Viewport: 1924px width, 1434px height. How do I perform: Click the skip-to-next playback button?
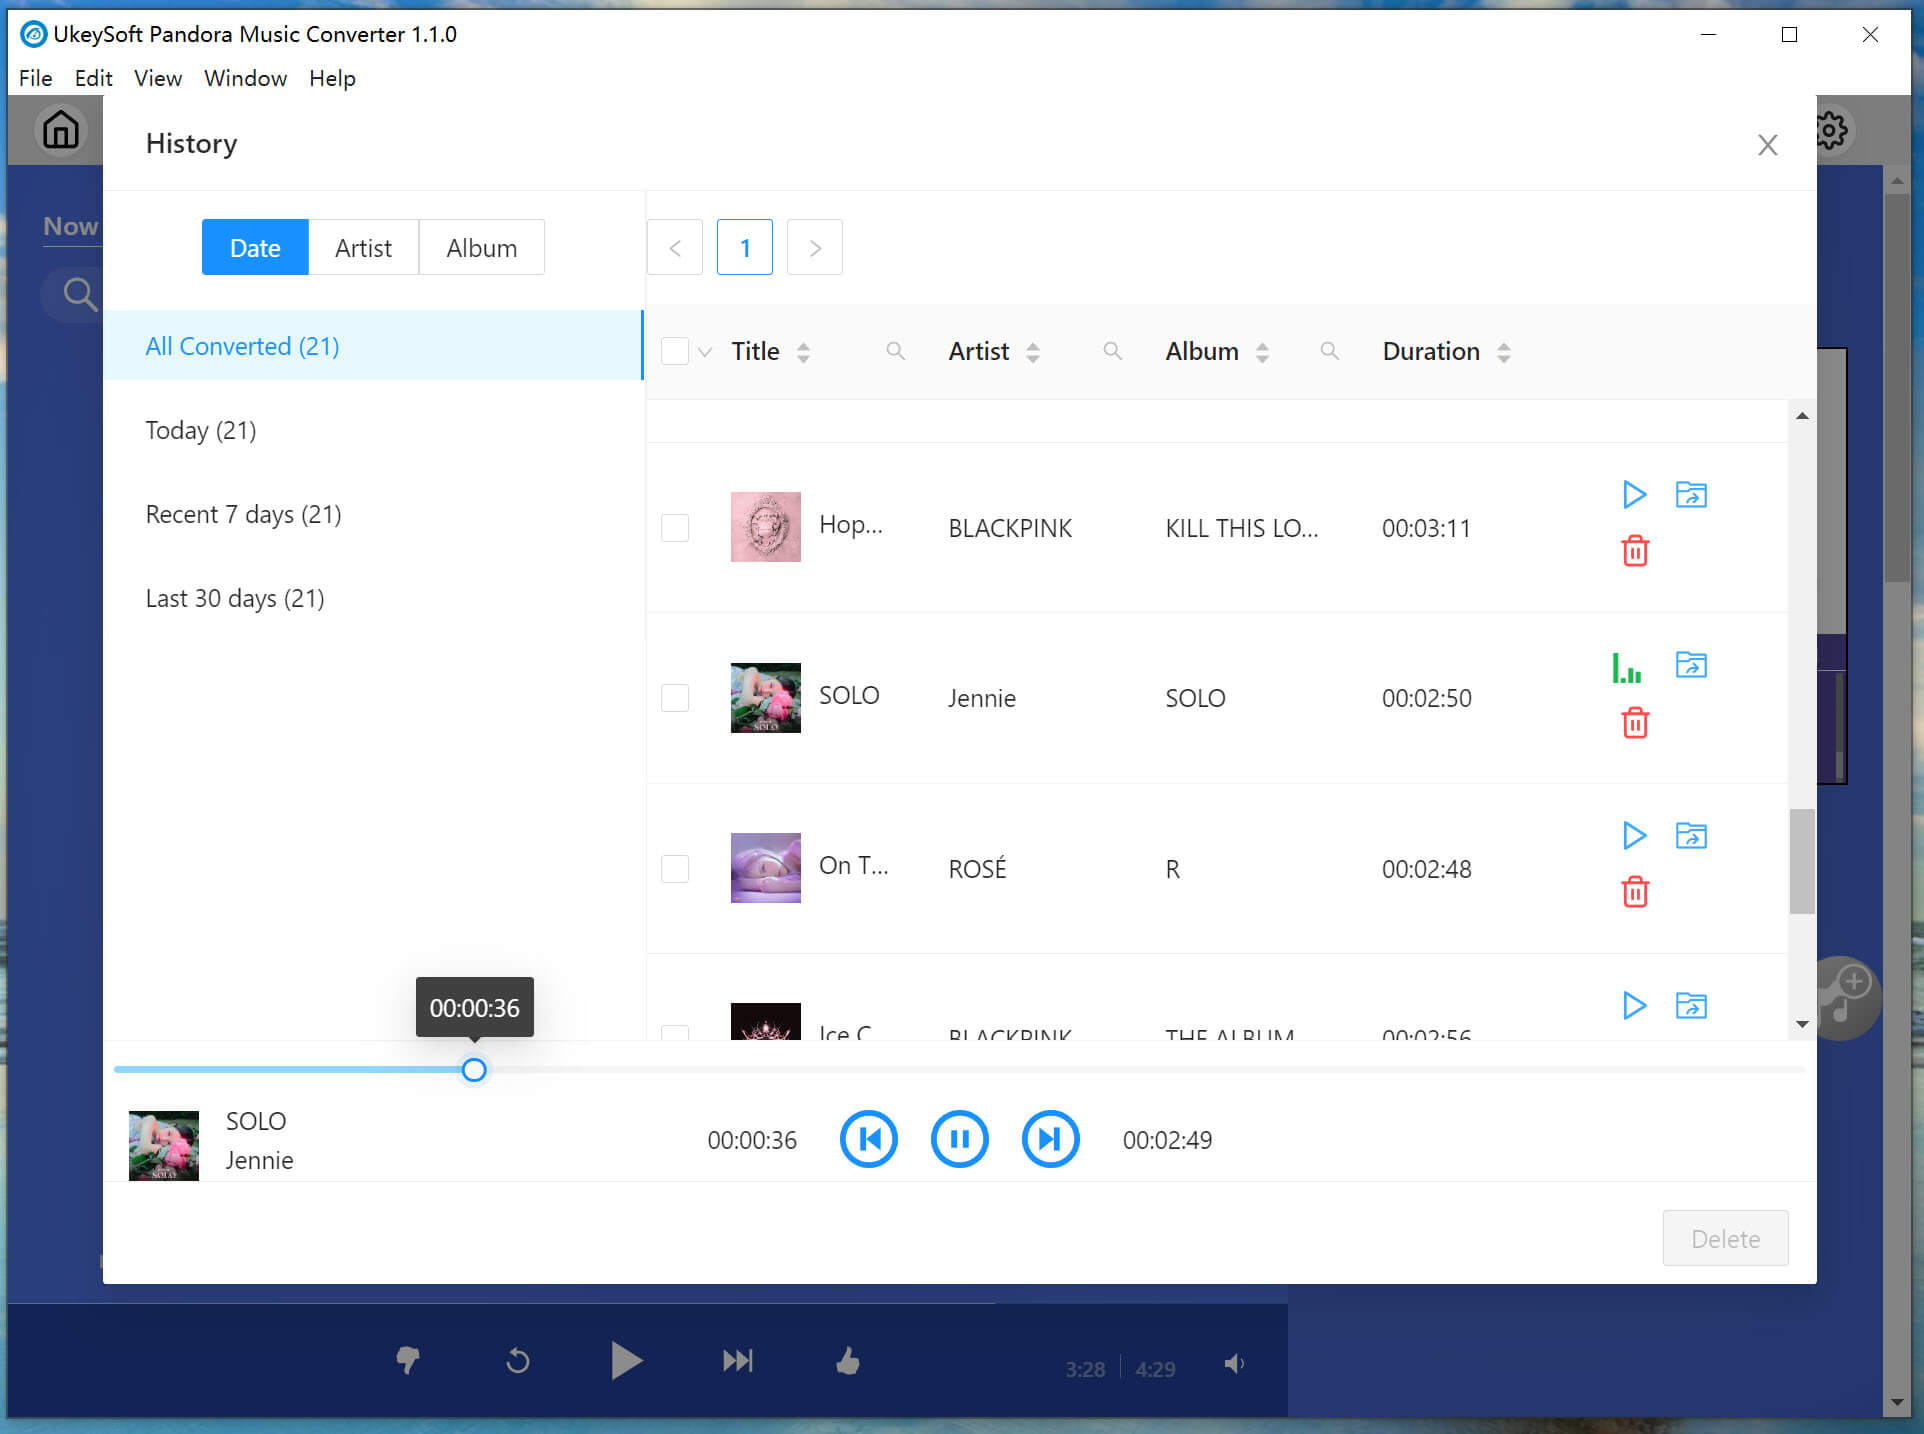coord(1050,1140)
